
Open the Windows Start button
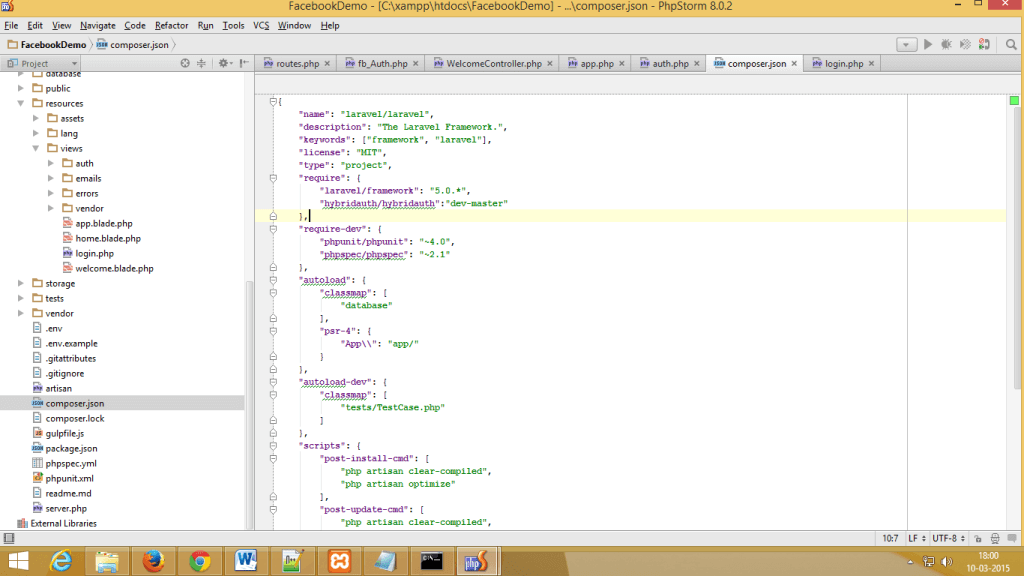[18, 561]
